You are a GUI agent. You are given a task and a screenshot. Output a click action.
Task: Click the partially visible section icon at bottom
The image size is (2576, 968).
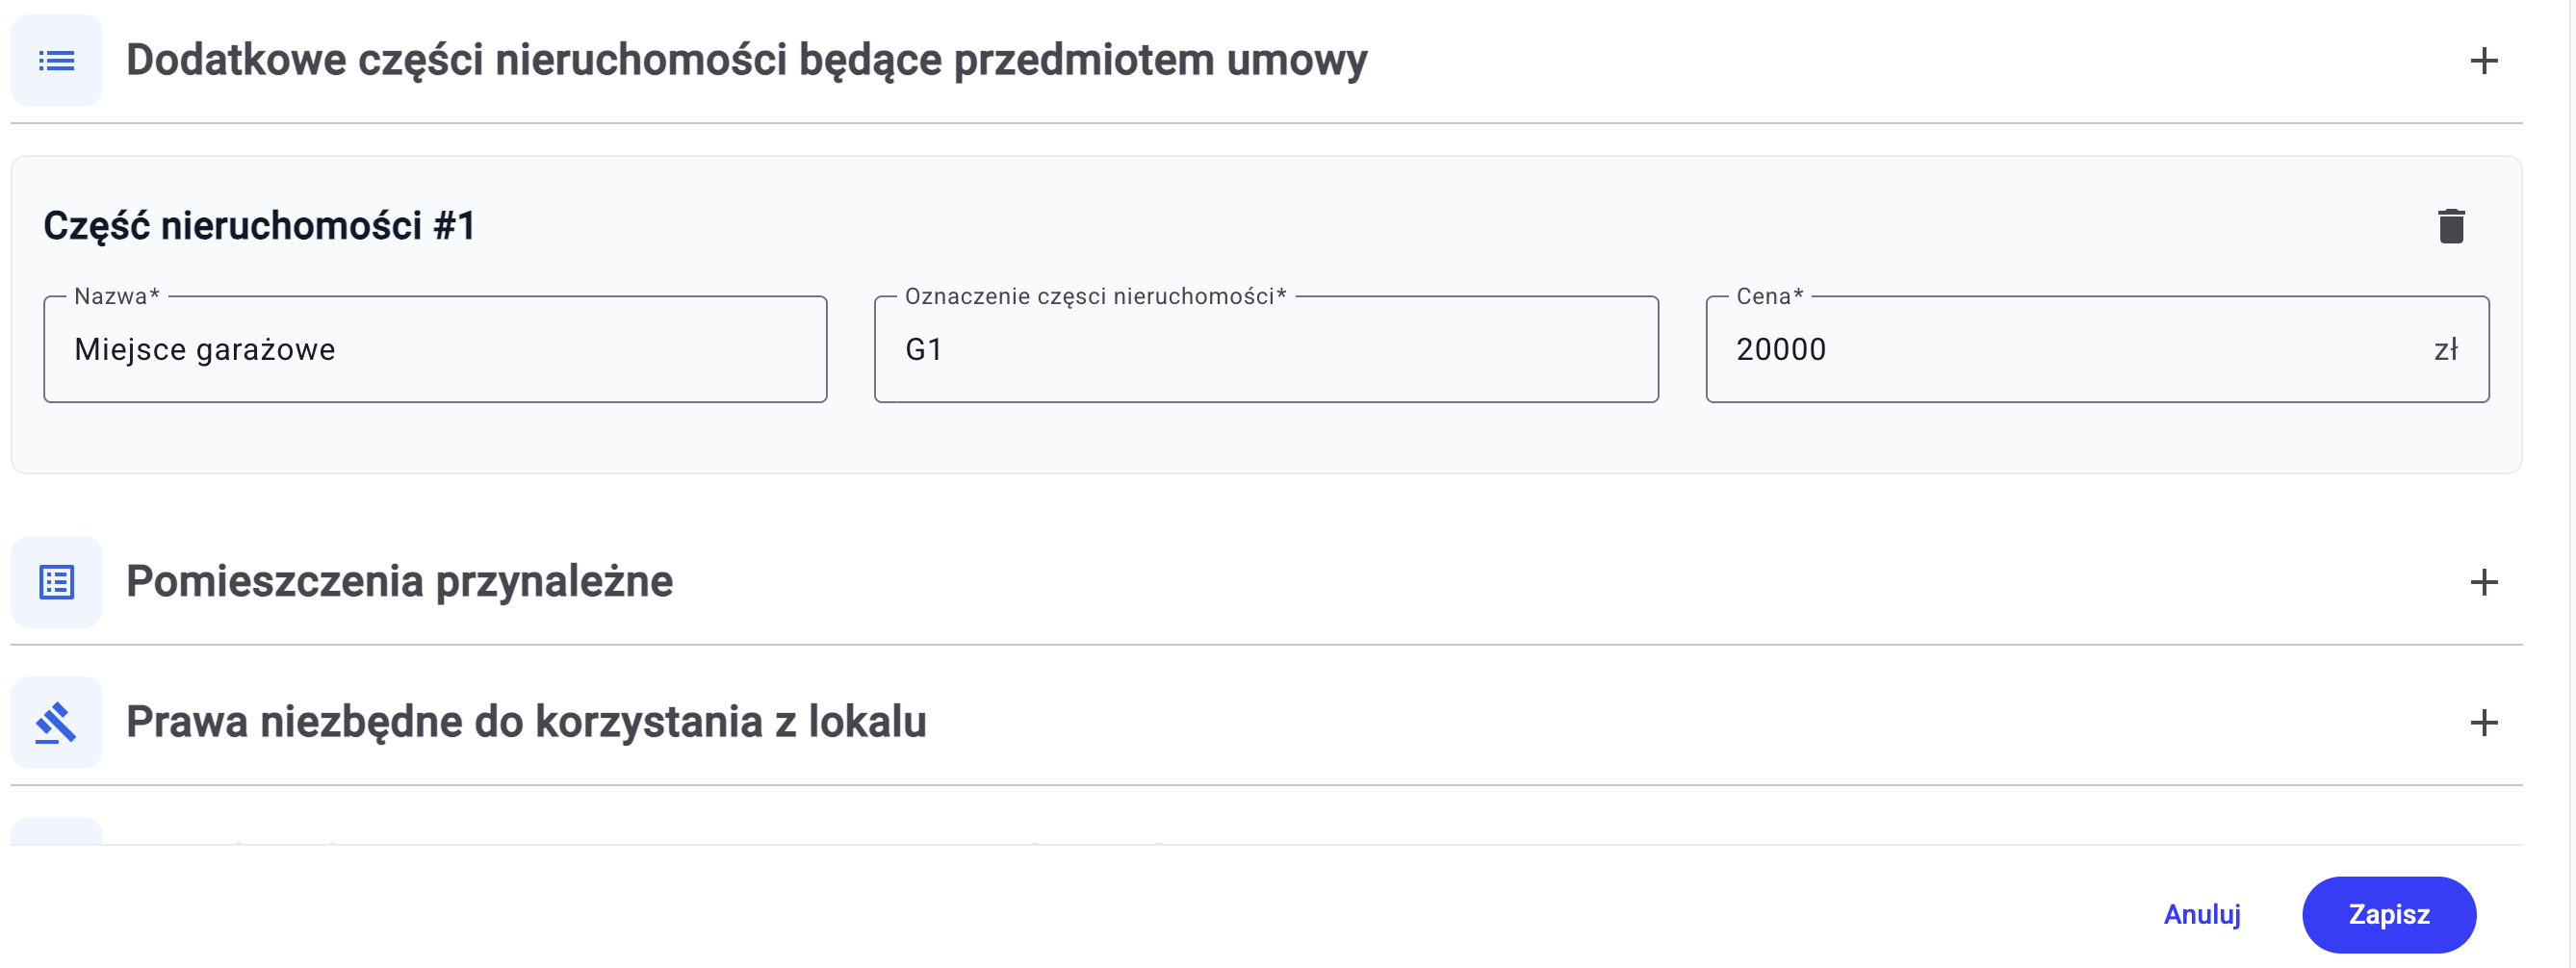(x=56, y=832)
